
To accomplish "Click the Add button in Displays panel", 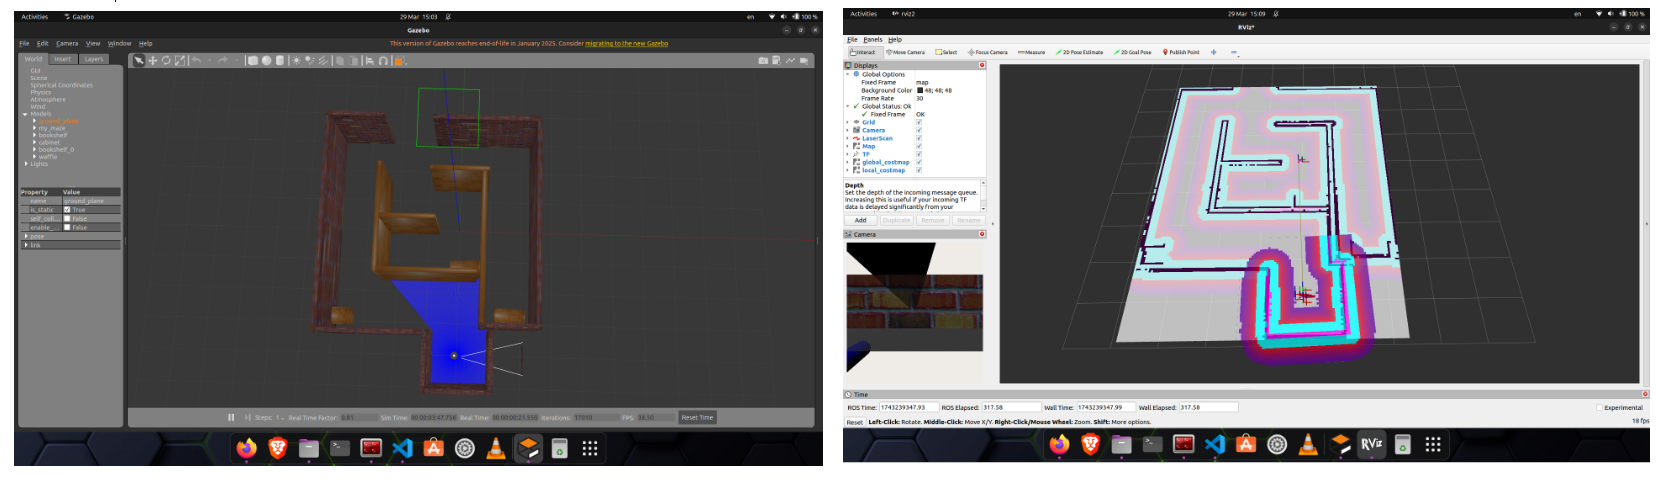I will coord(860,220).
